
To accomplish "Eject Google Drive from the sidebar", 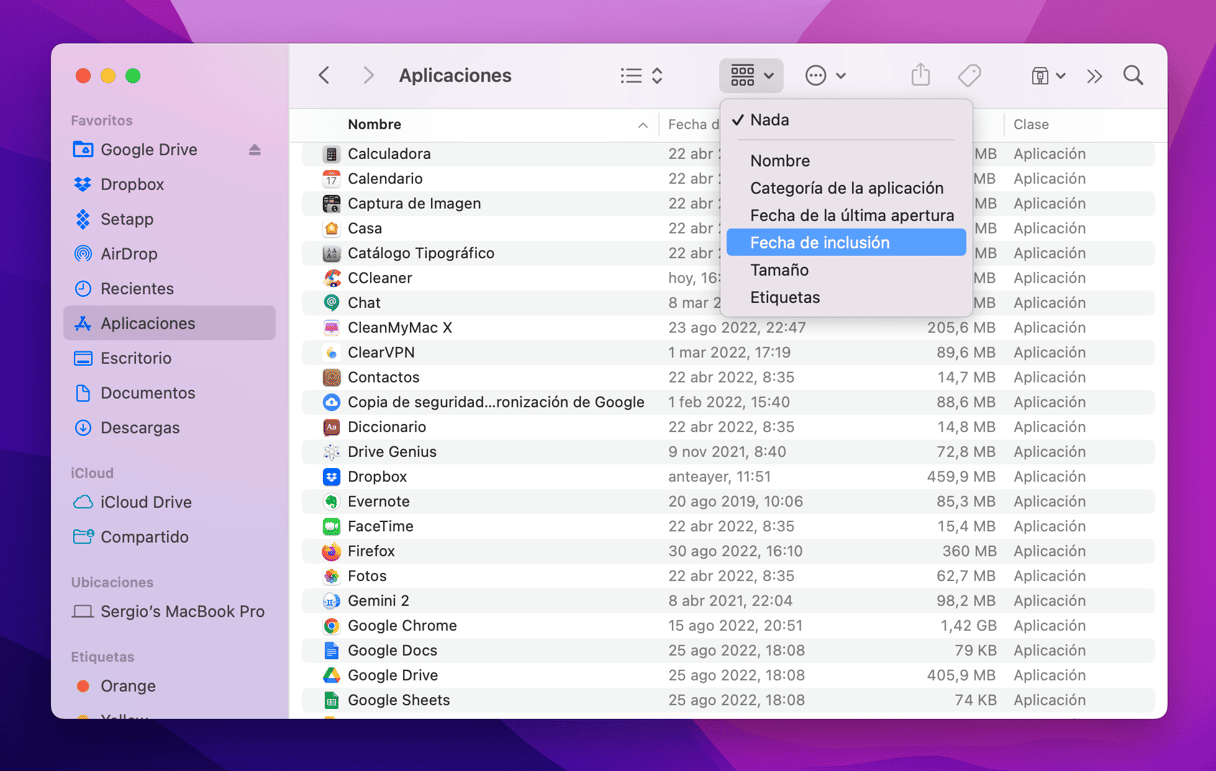I will tap(255, 150).
